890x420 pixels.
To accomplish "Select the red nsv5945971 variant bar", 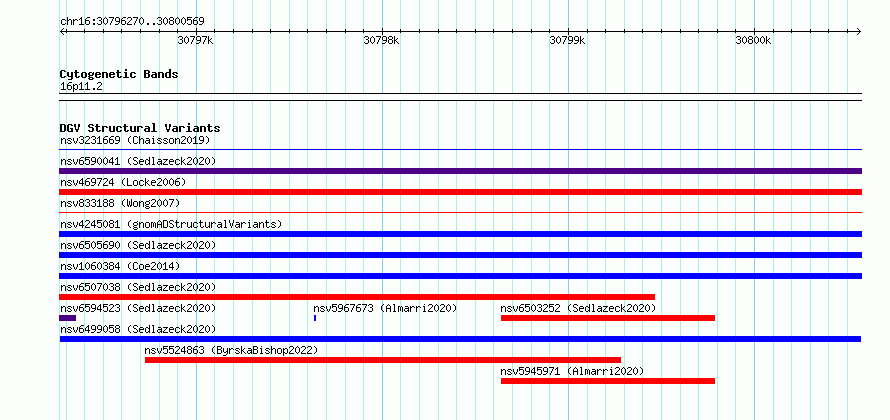I will (608, 381).
